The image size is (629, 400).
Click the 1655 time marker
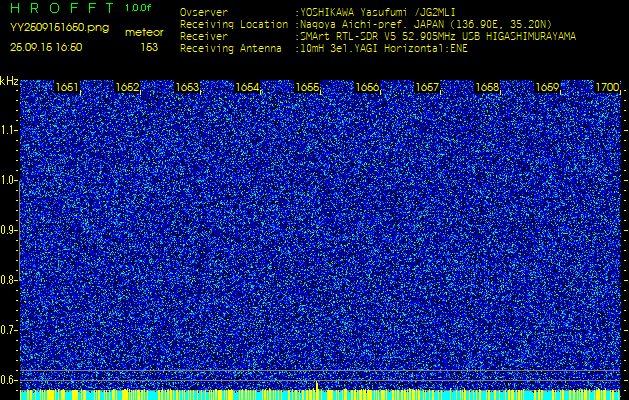pyautogui.click(x=307, y=87)
